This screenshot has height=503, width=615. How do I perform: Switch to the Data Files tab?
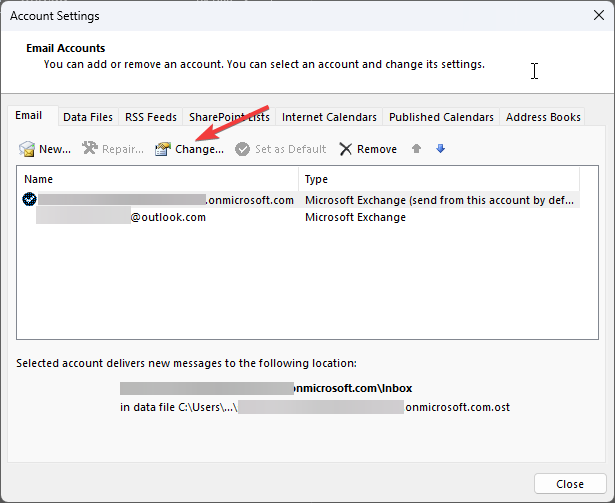point(88,117)
